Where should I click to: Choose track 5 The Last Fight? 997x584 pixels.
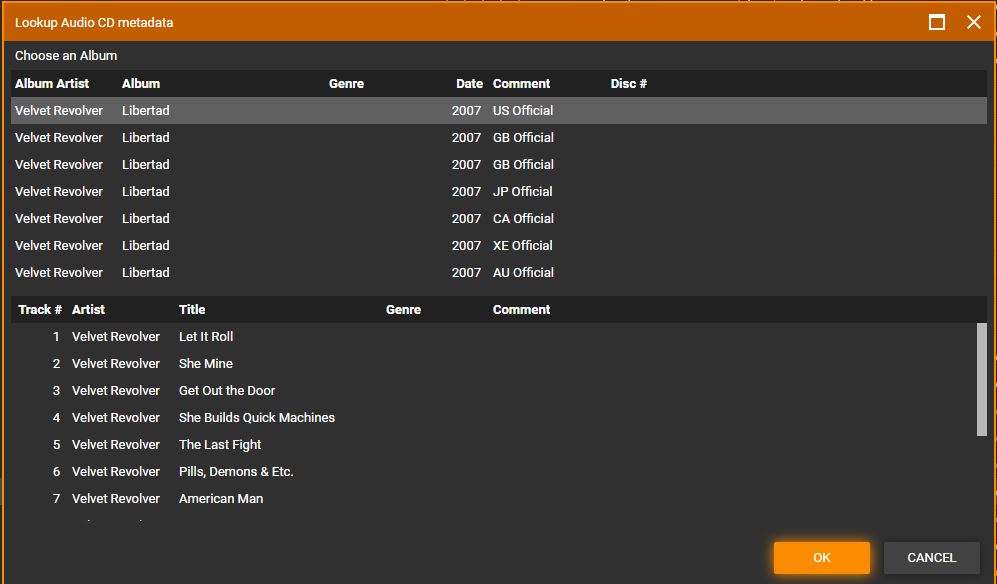click(220, 445)
